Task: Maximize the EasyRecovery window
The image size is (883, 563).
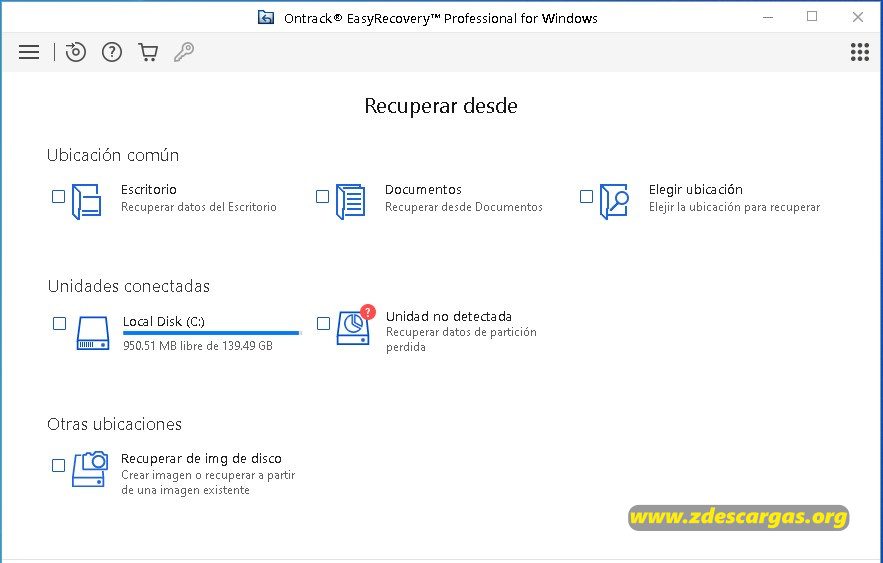Action: [x=812, y=17]
